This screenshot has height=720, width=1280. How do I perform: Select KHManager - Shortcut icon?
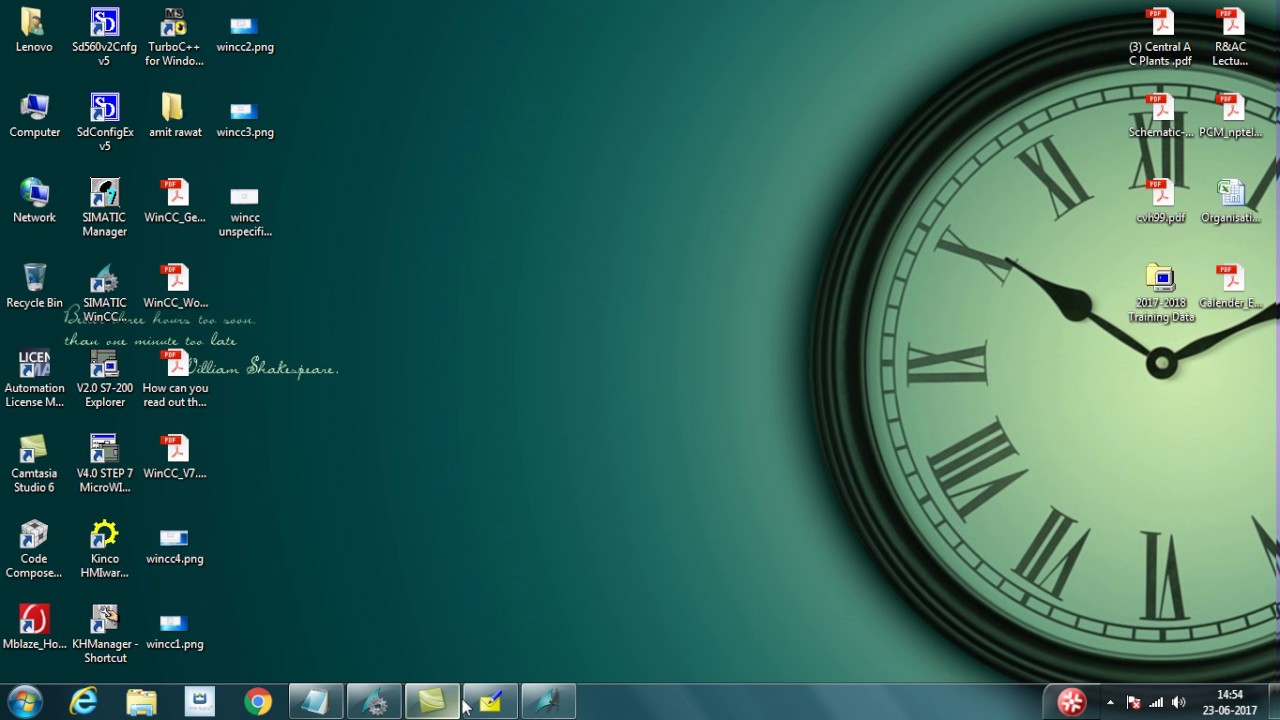click(104, 635)
